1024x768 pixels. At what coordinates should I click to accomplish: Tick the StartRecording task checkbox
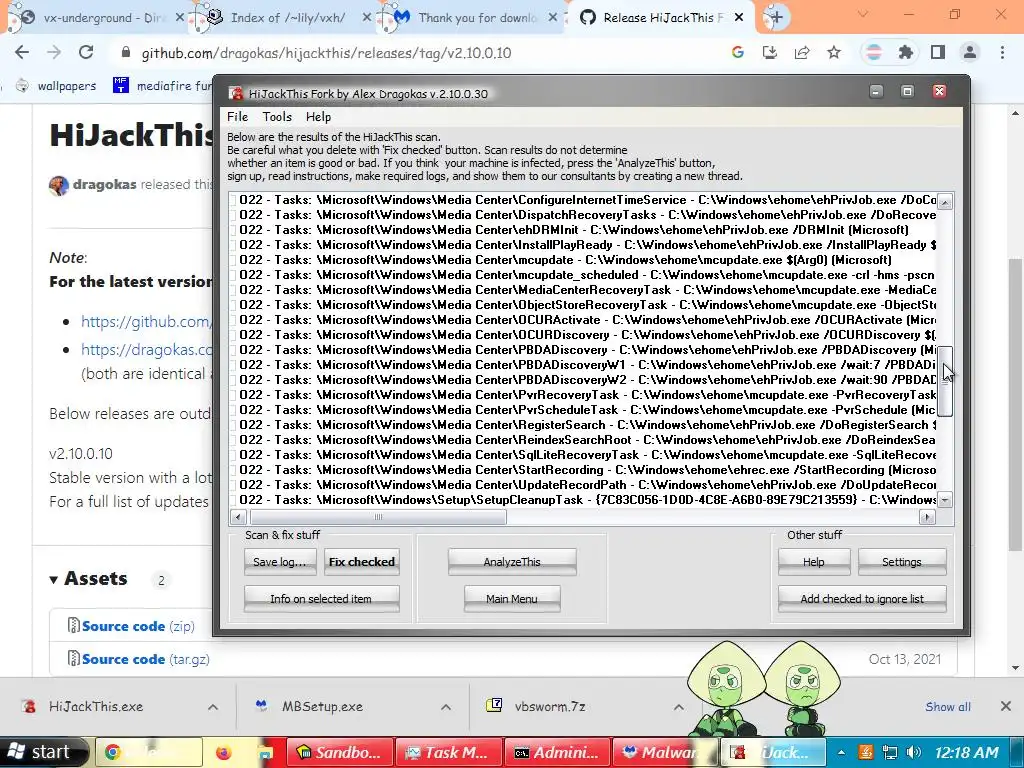[x=233, y=470]
